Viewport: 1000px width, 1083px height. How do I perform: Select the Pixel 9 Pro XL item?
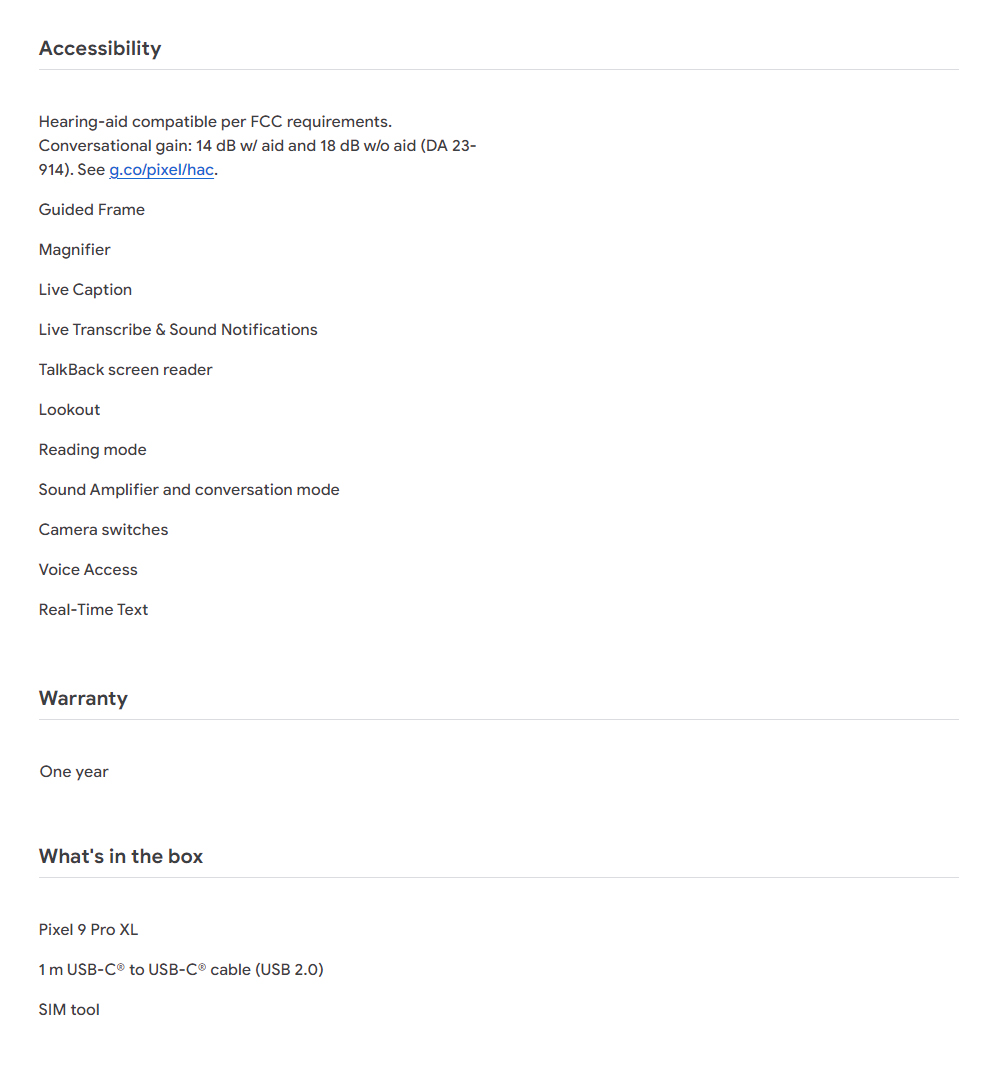[88, 930]
